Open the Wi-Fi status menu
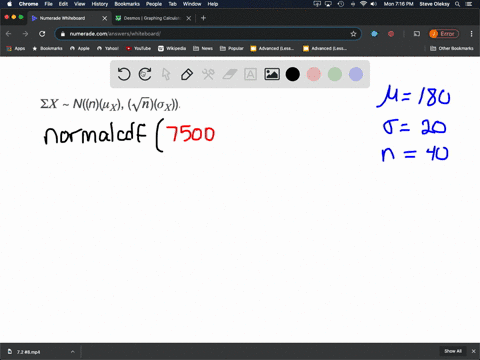The image size is (480, 360). [x=363, y=4]
